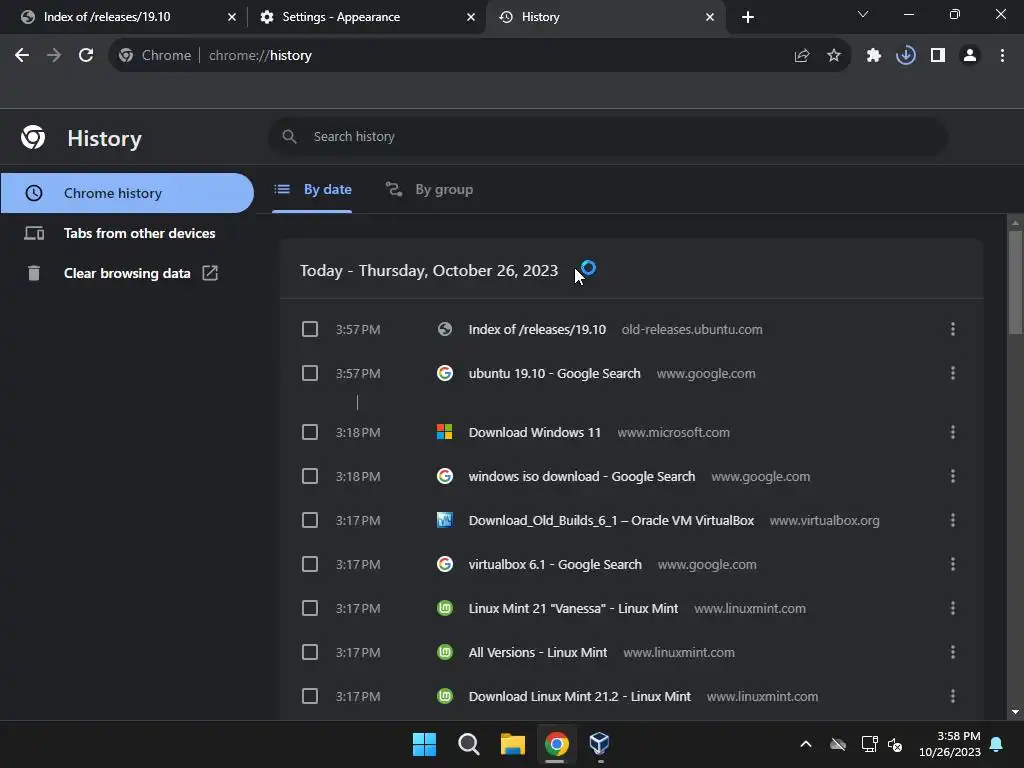Show hidden system tray icons

pyautogui.click(x=806, y=744)
